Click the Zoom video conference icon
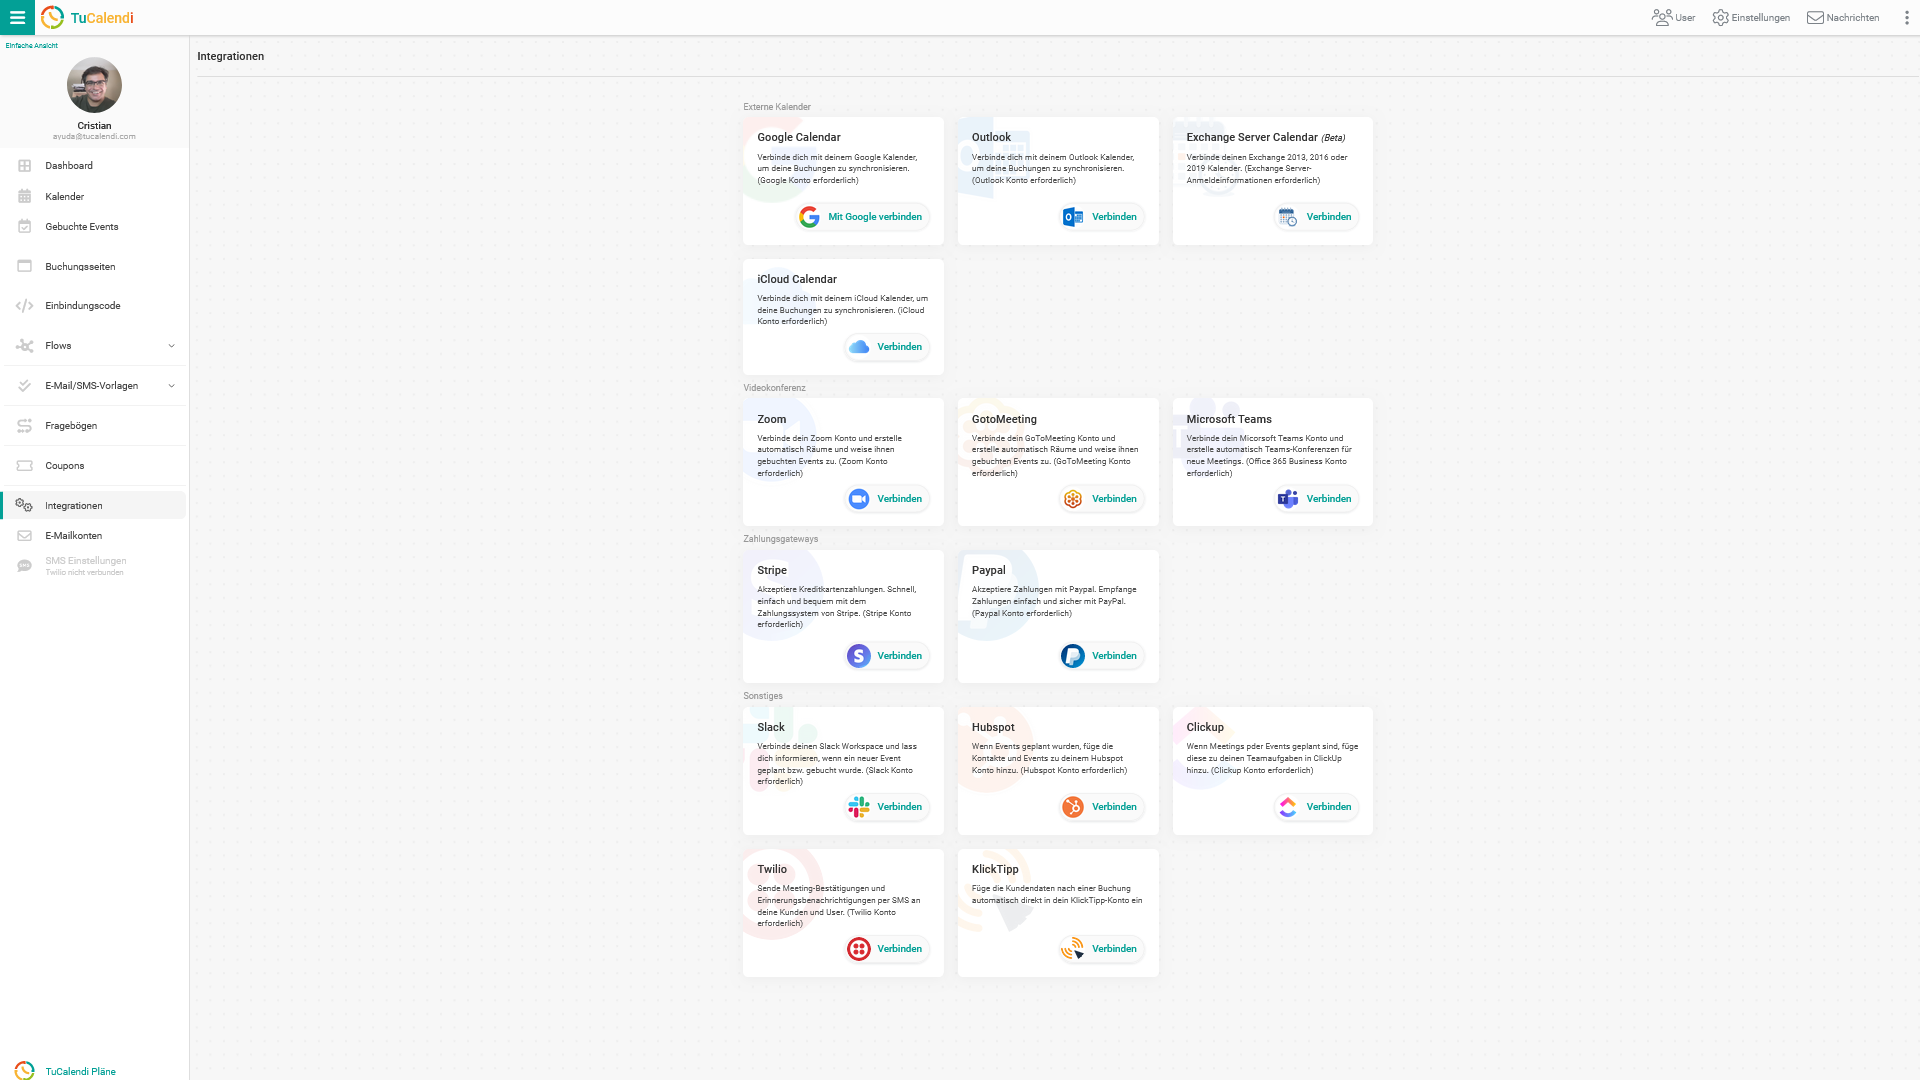Screen dimensions: 1920x1080 coord(858,498)
